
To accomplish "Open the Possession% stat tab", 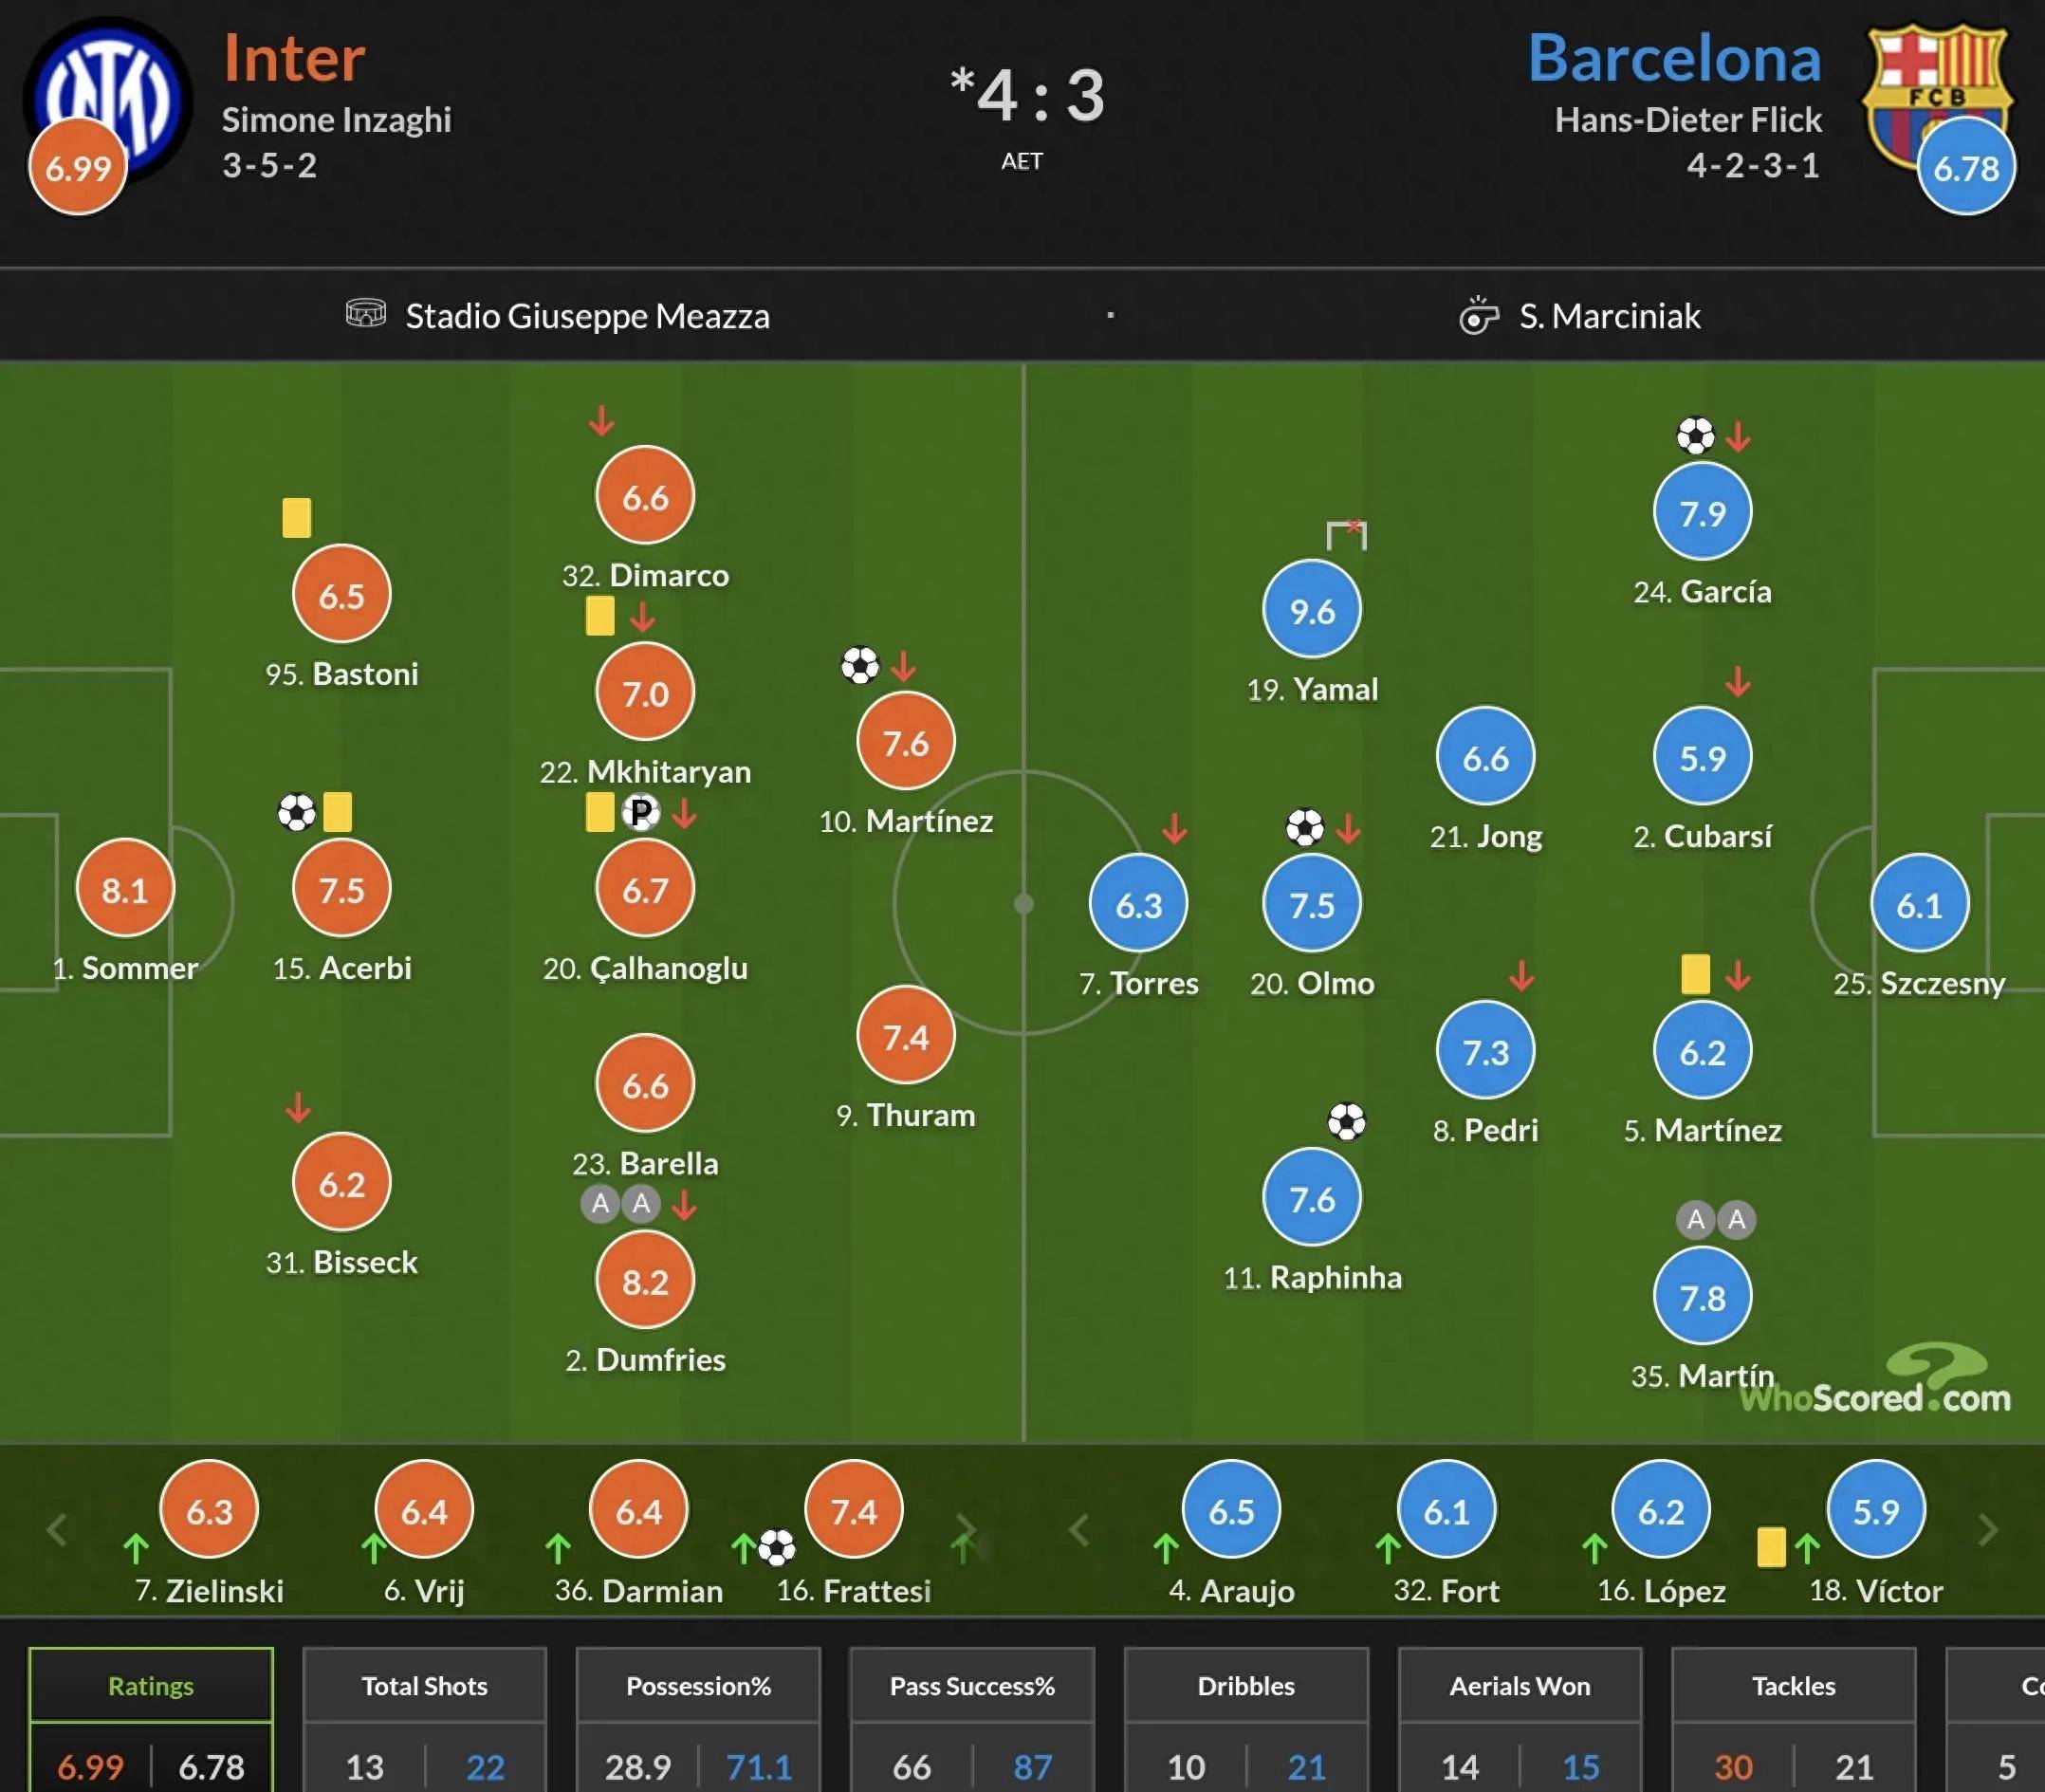I will [x=698, y=1686].
